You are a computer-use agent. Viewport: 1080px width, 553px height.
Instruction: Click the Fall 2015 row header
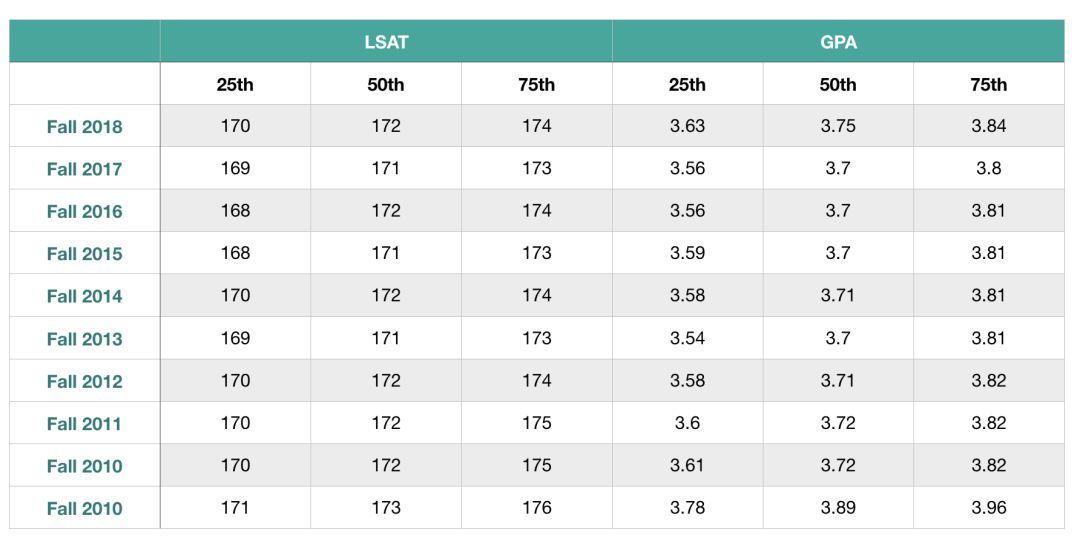(x=85, y=254)
